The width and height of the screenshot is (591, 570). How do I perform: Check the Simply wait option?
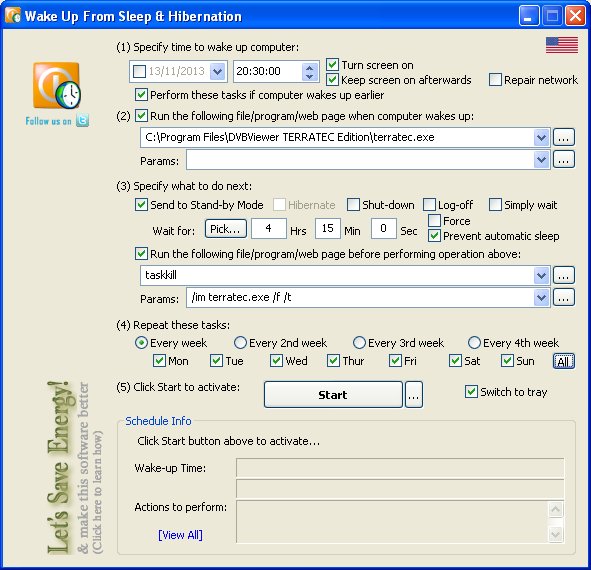point(495,205)
